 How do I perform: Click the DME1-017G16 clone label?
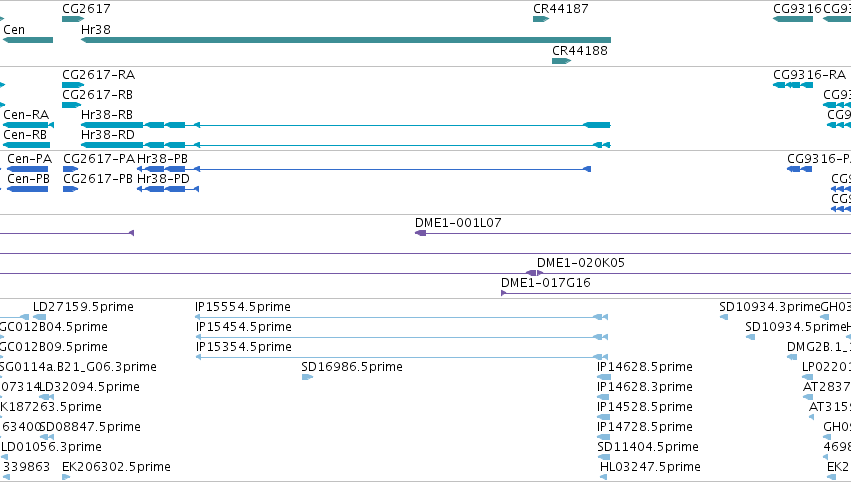coord(545,283)
